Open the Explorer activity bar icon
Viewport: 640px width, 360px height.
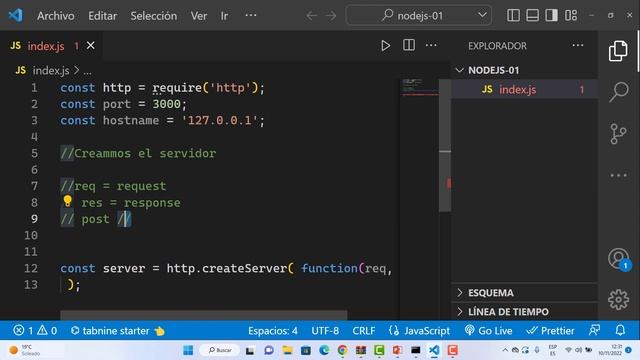(x=618, y=51)
